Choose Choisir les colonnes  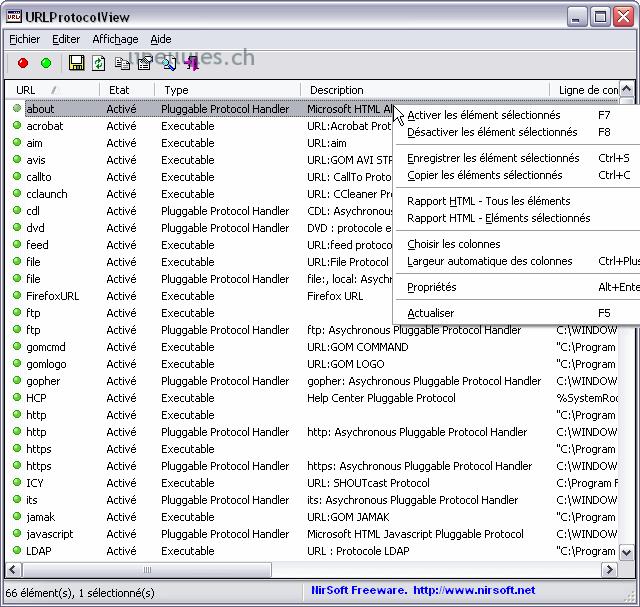click(516, 244)
